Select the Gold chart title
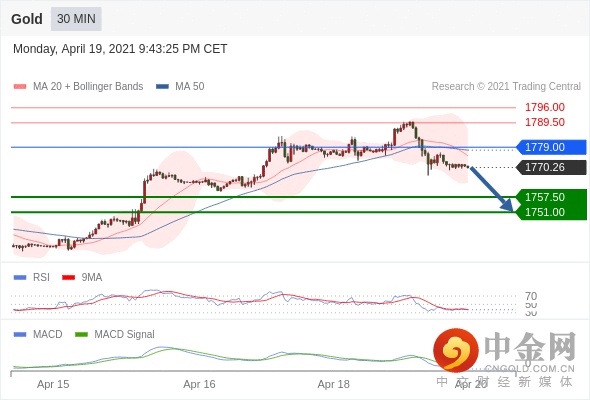The image size is (590, 400). 27,19
